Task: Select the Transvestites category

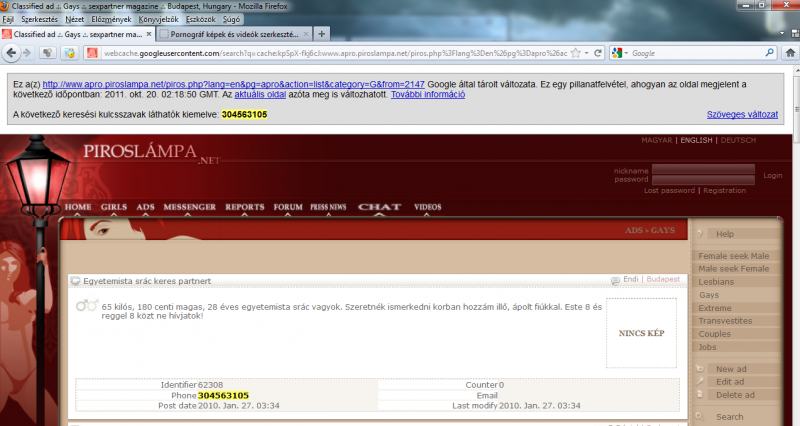Action: [725, 321]
